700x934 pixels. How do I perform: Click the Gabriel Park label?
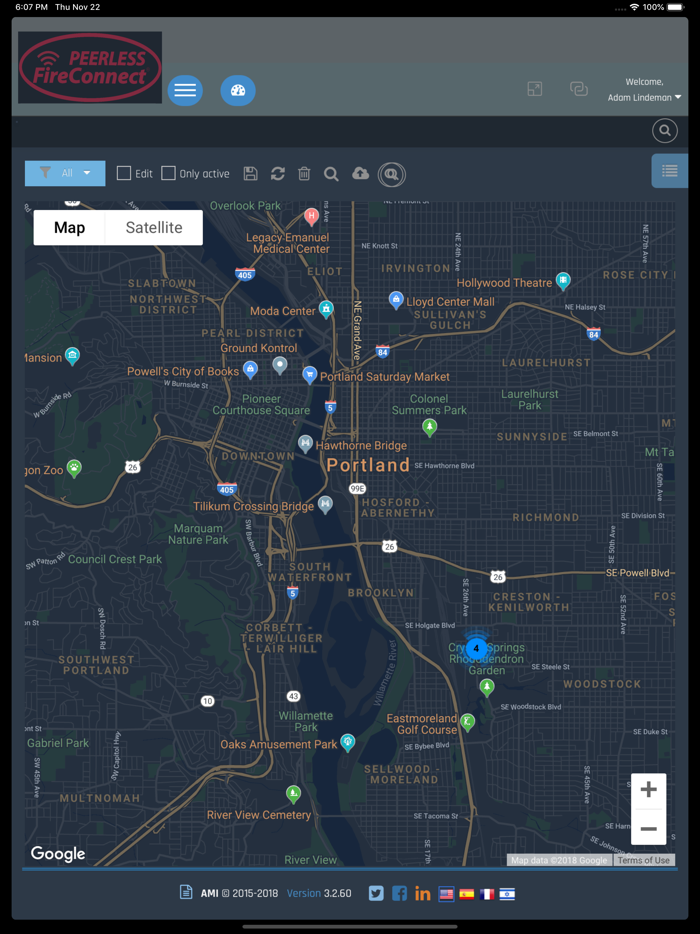[58, 743]
